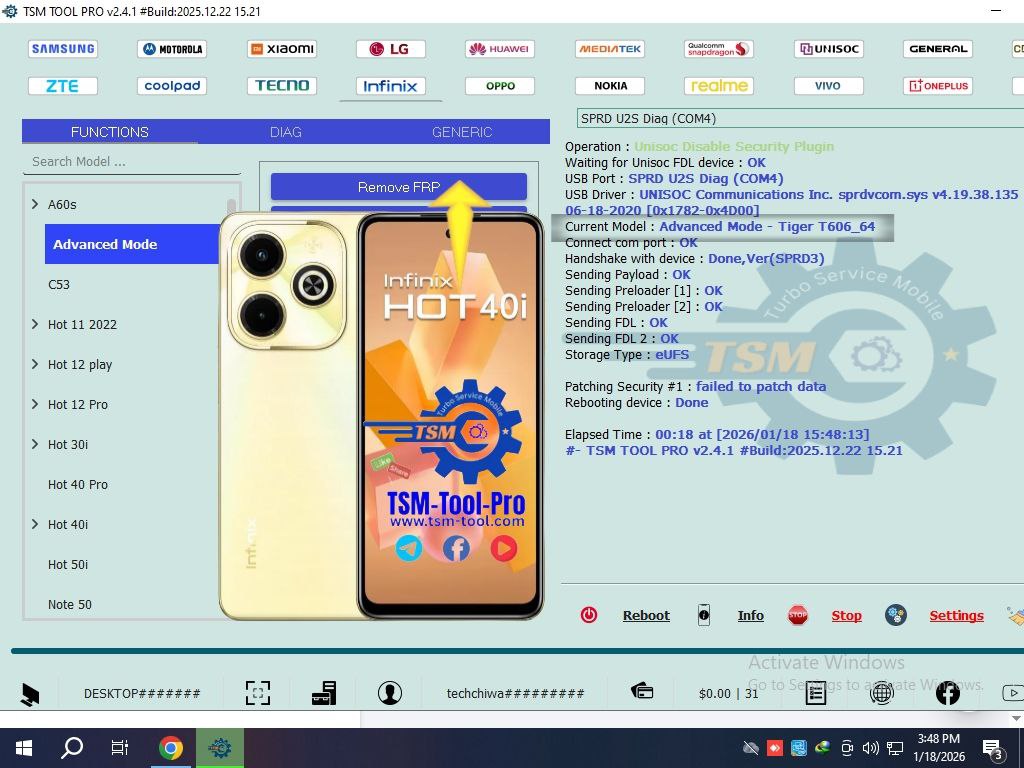Select the Vivo brand button
Screen dimensions: 1024x768
tap(829, 86)
